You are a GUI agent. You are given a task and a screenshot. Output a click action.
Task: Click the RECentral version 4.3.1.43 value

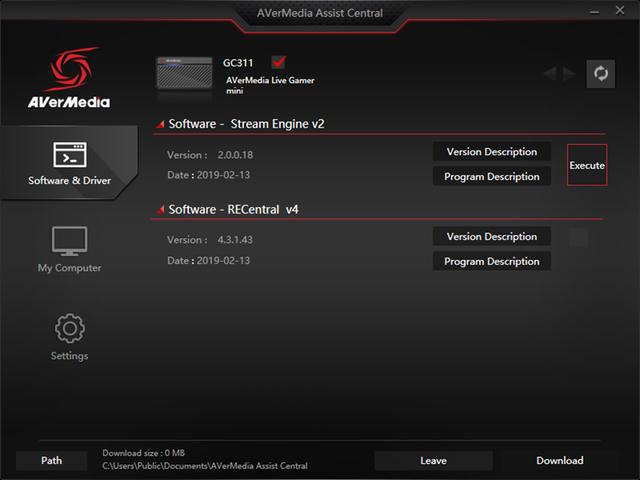[x=235, y=240]
